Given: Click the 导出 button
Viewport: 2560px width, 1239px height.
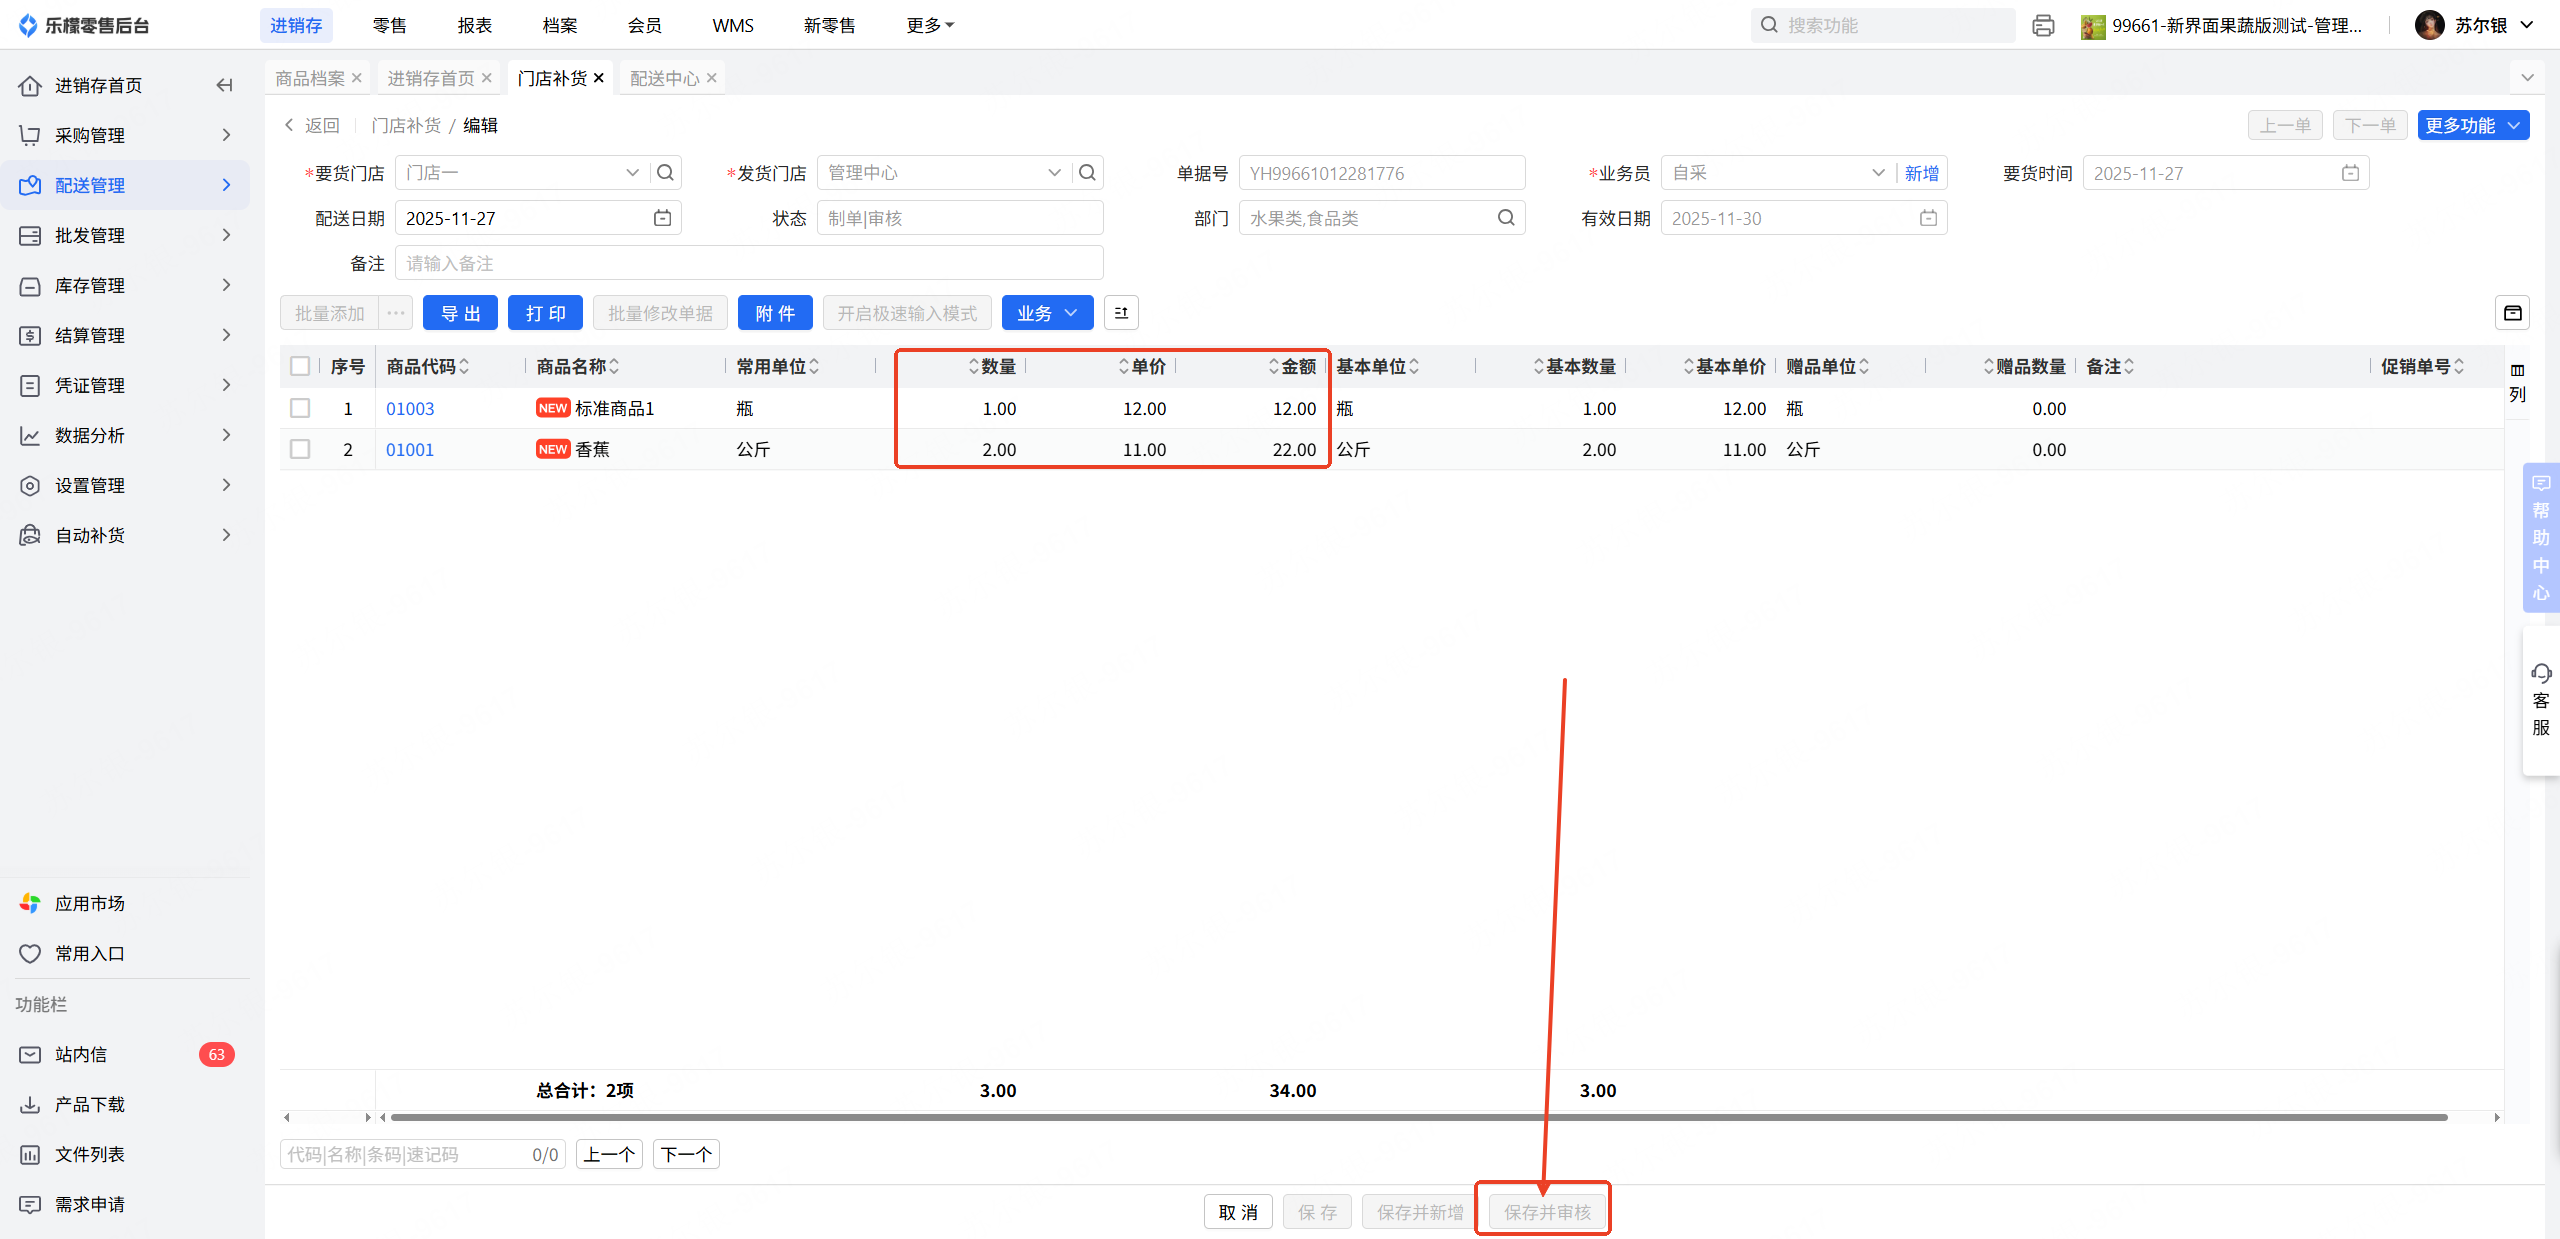Looking at the screenshot, I should (460, 313).
